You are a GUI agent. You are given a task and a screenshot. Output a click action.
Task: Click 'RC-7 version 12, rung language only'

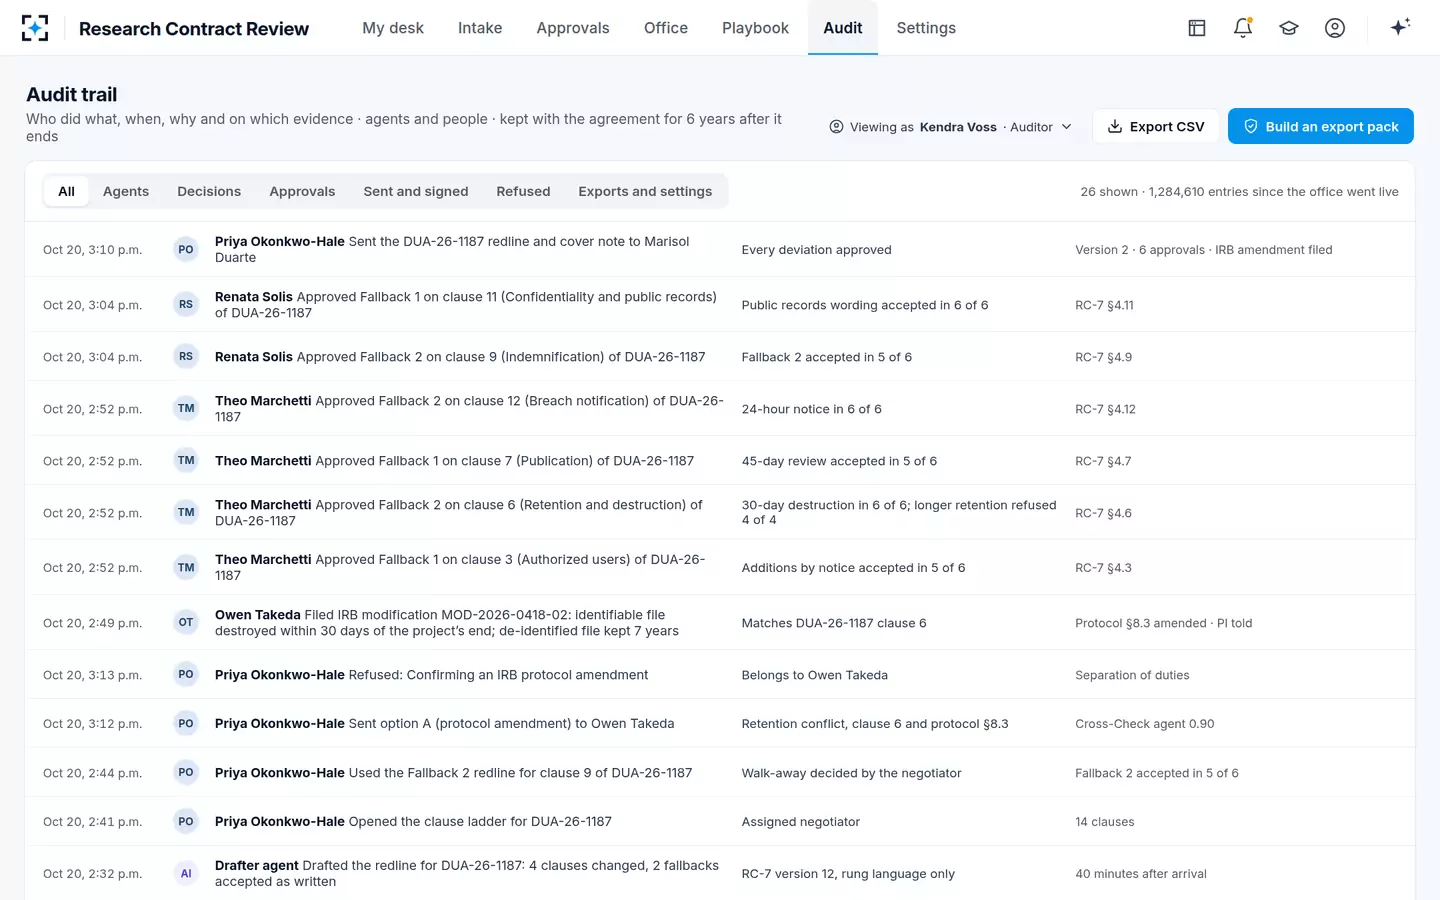point(848,874)
